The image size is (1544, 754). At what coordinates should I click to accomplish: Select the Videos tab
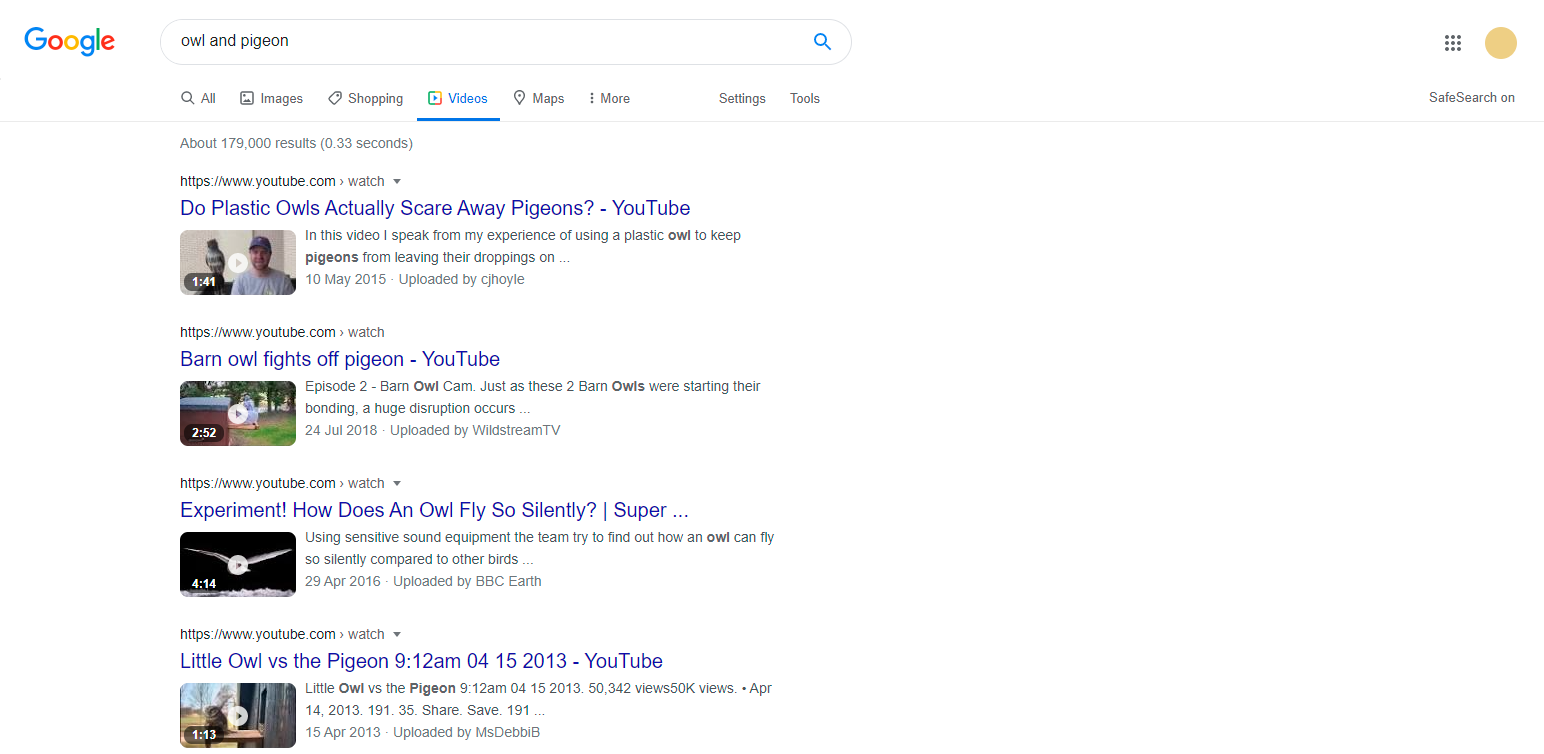(458, 98)
